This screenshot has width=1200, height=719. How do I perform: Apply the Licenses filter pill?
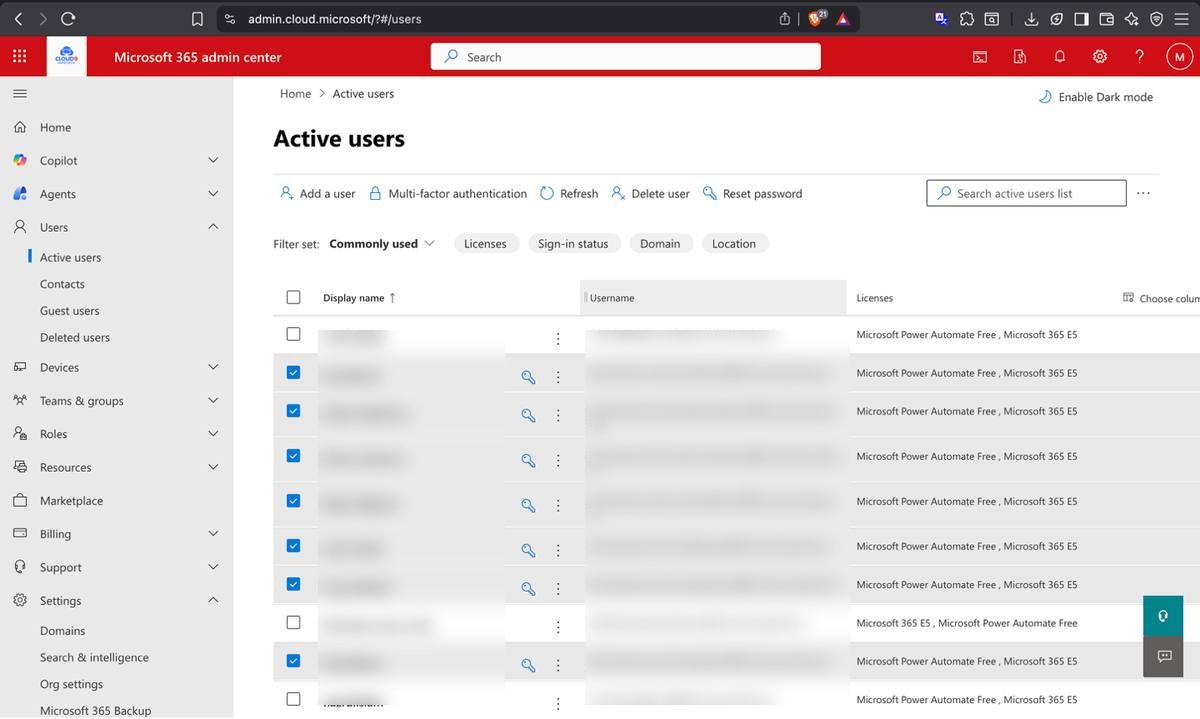pos(485,243)
